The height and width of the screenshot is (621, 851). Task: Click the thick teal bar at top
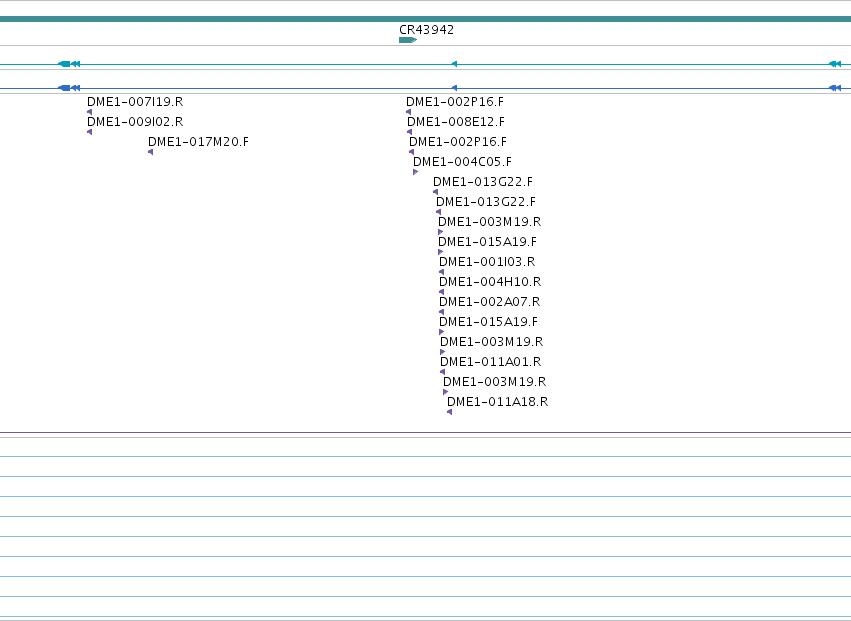point(426,20)
